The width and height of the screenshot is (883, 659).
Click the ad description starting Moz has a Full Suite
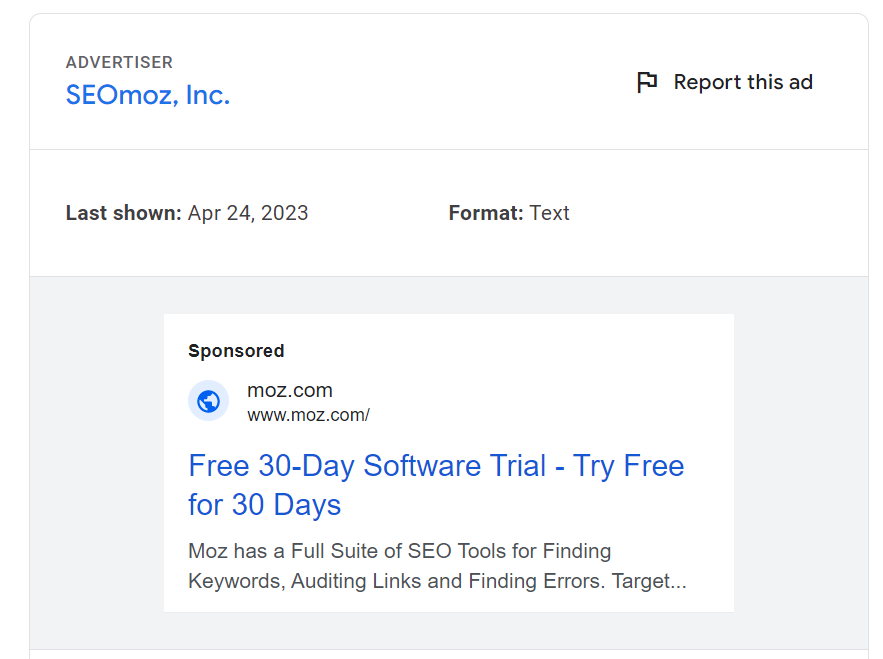437,566
